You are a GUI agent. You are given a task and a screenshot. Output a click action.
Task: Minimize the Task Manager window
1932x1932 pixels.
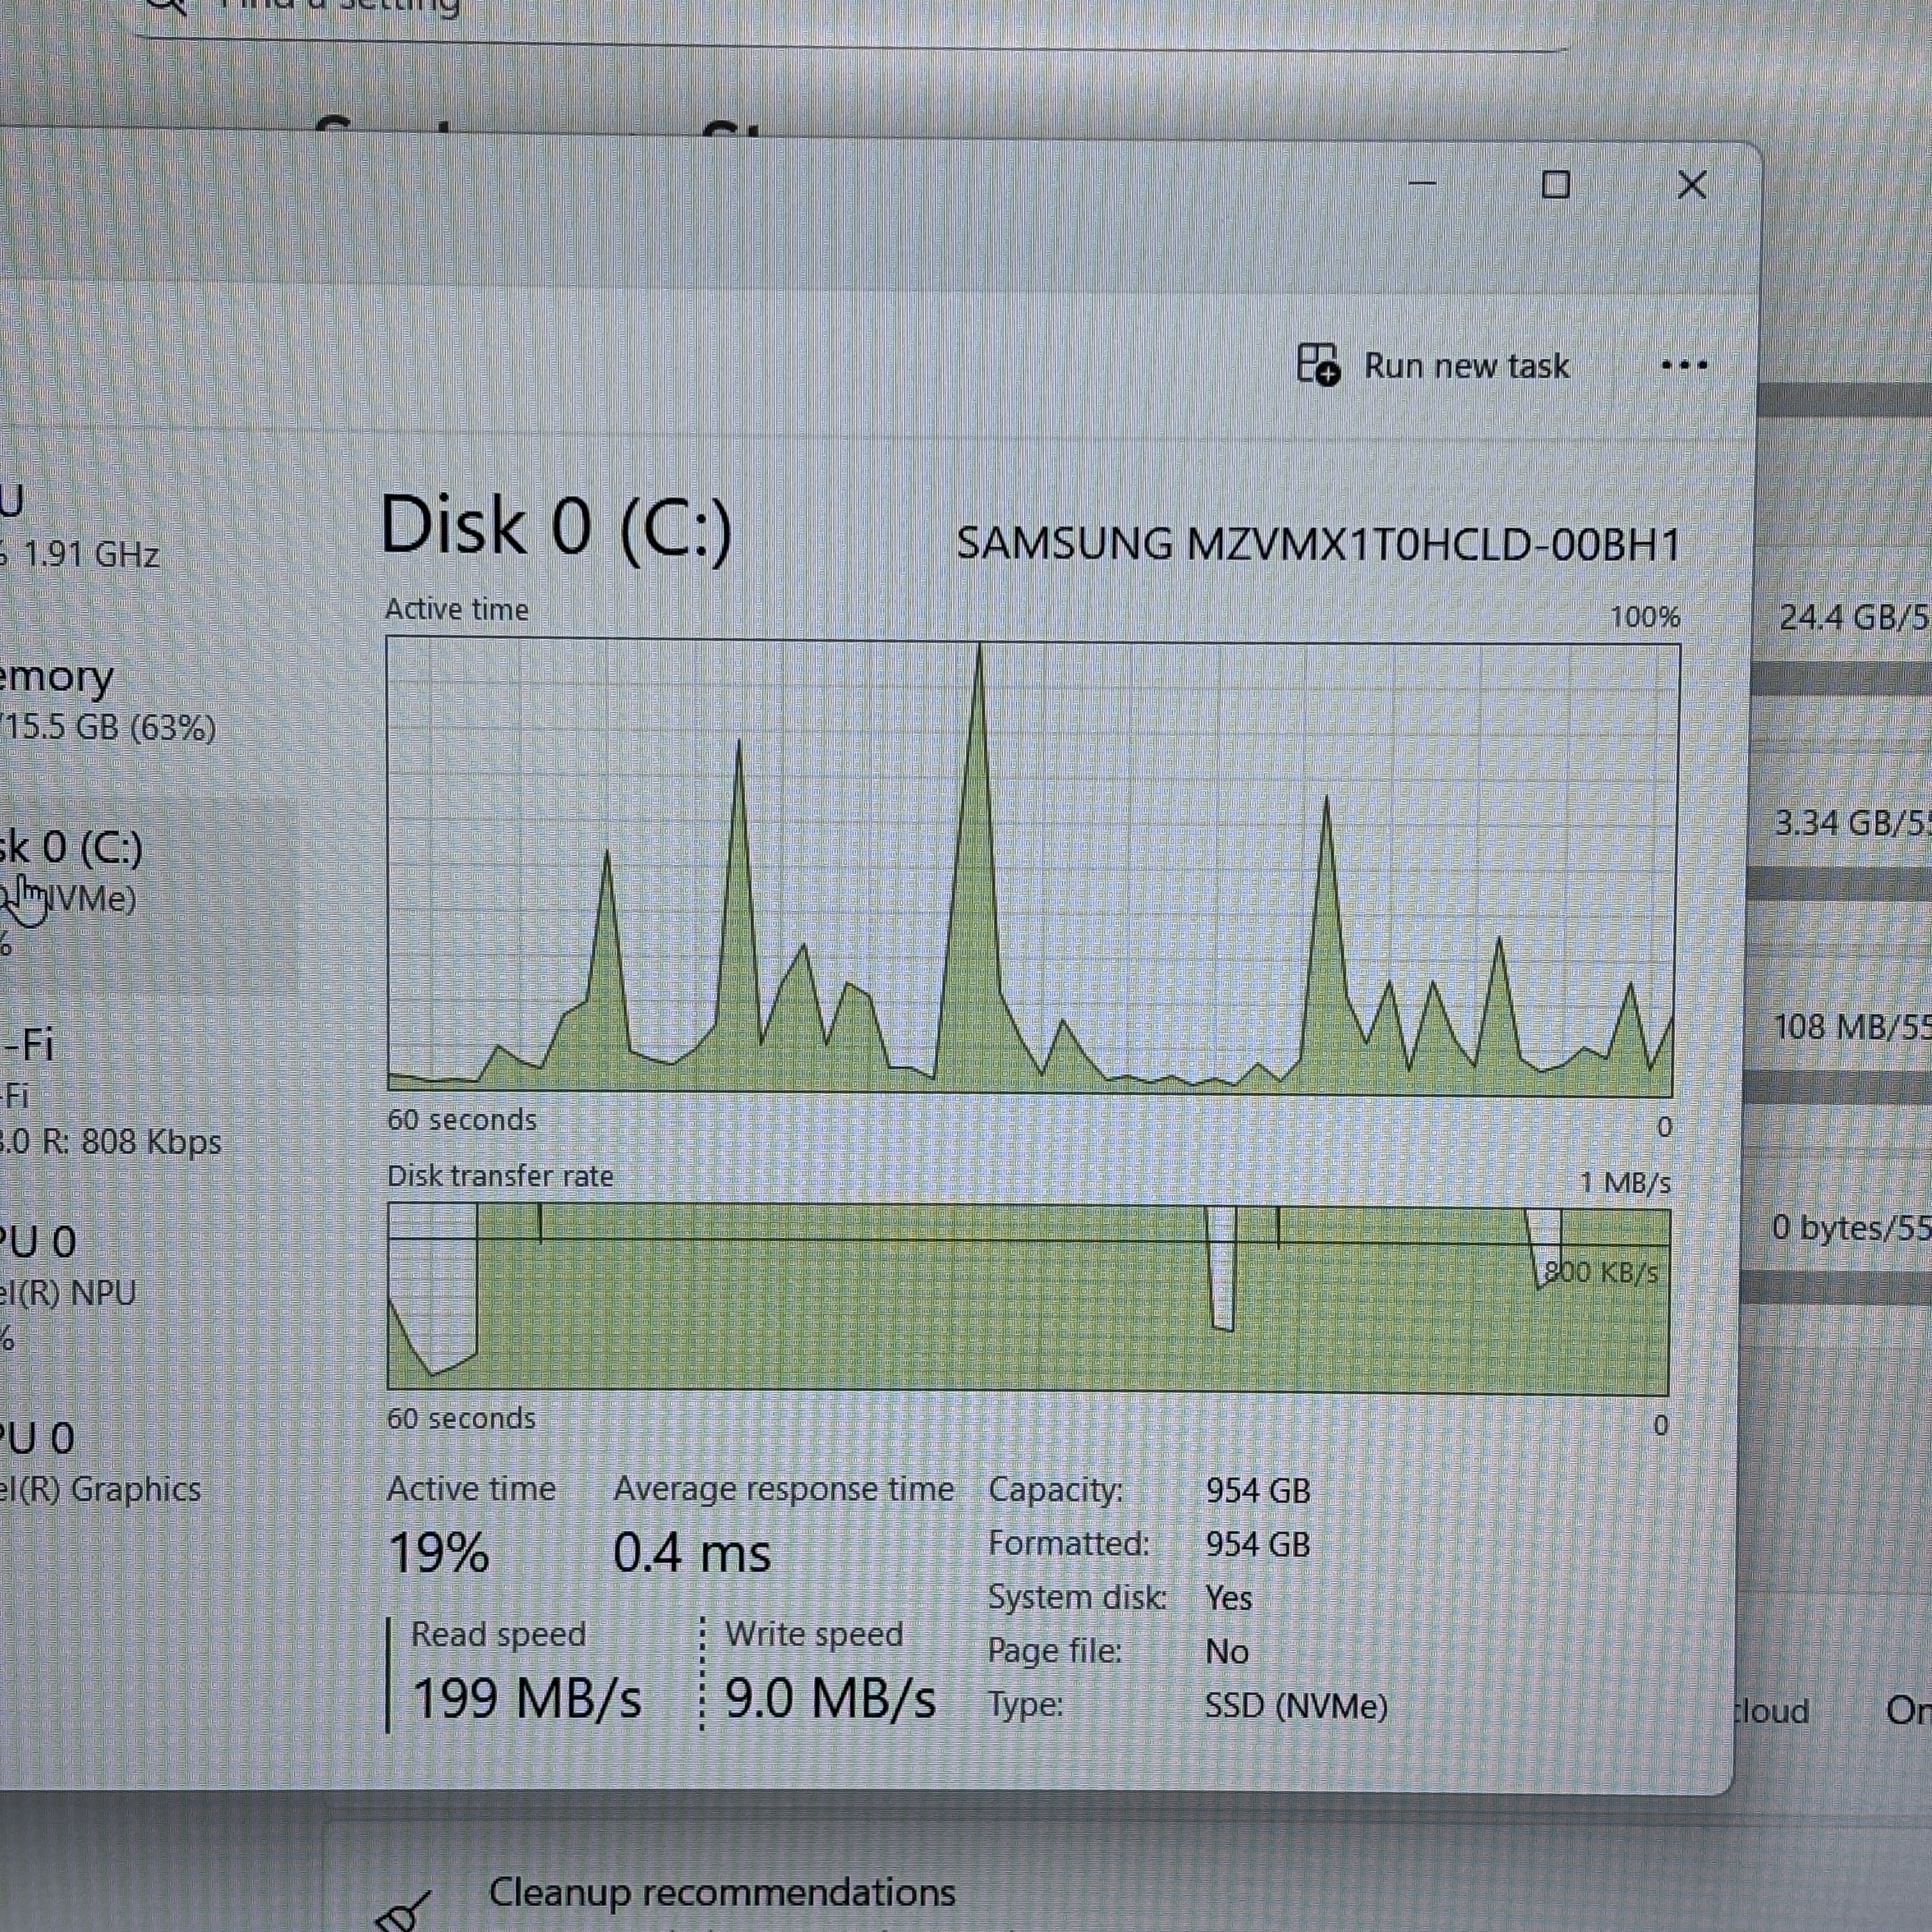1422,184
